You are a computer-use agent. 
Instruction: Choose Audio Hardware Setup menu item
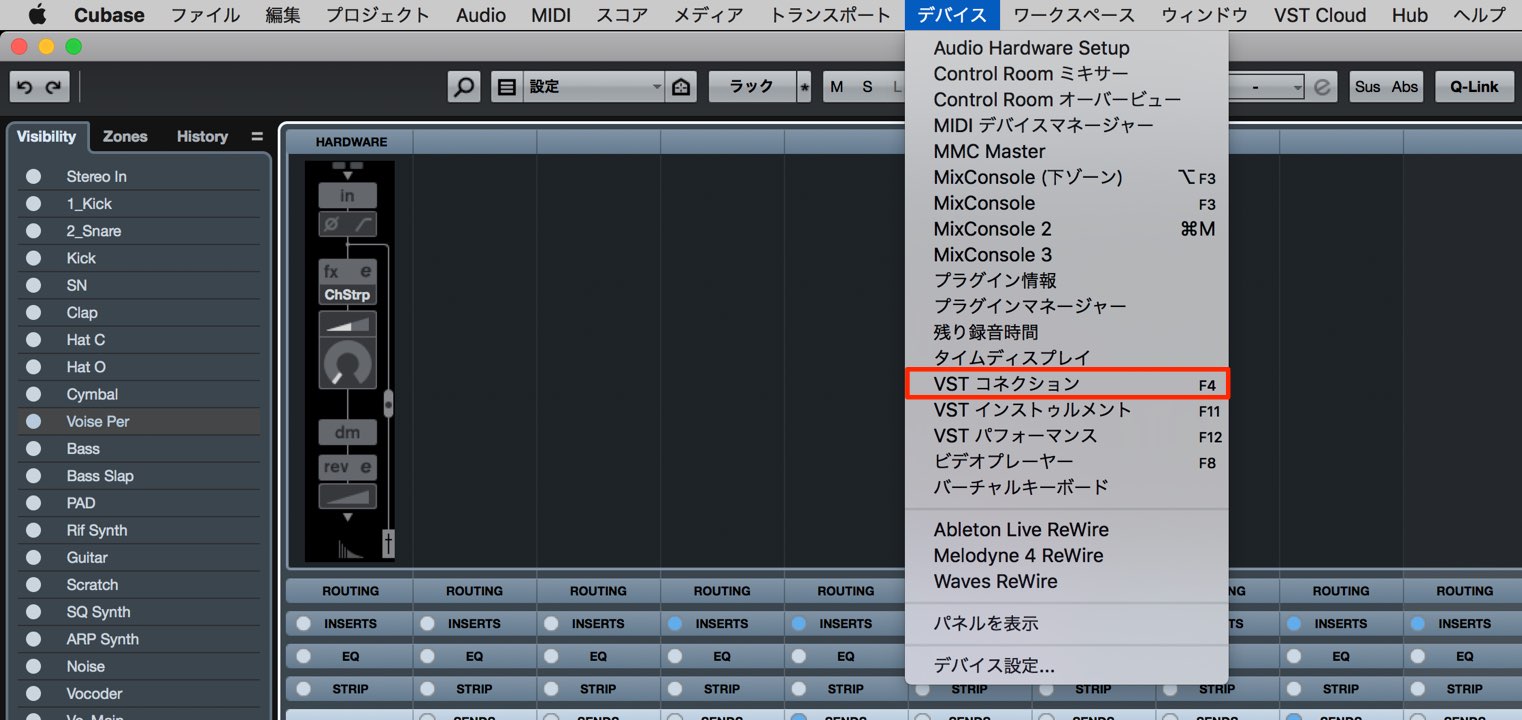pos(1067,48)
